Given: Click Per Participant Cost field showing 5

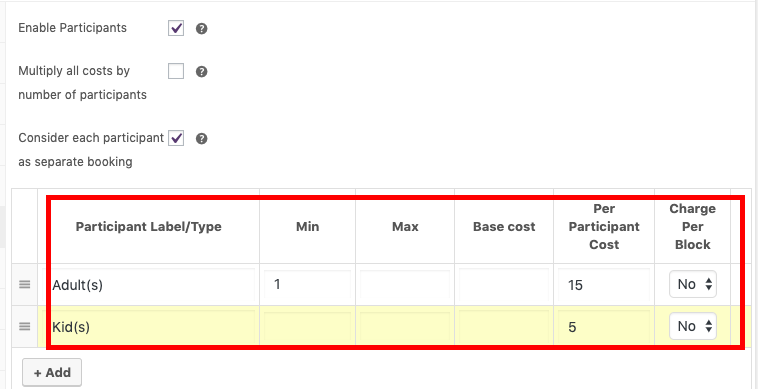Looking at the screenshot, I should (x=604, y=327).
